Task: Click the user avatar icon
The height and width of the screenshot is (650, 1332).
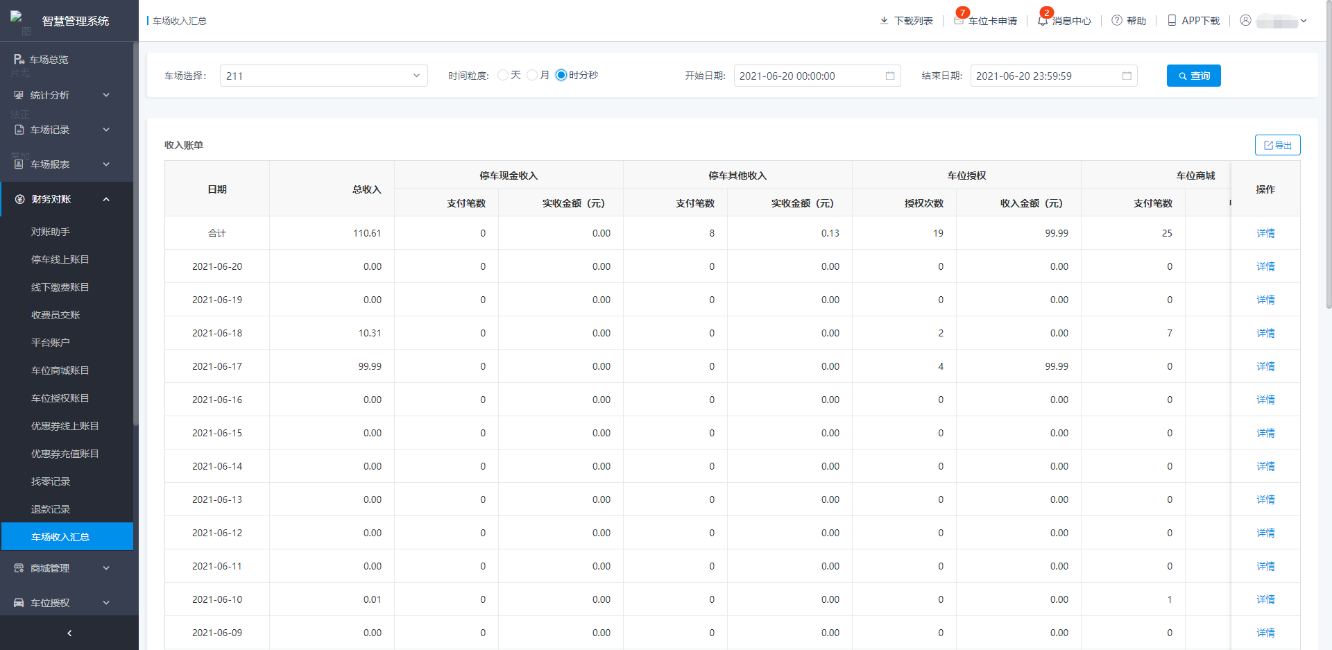Action: pos(1245,21)
